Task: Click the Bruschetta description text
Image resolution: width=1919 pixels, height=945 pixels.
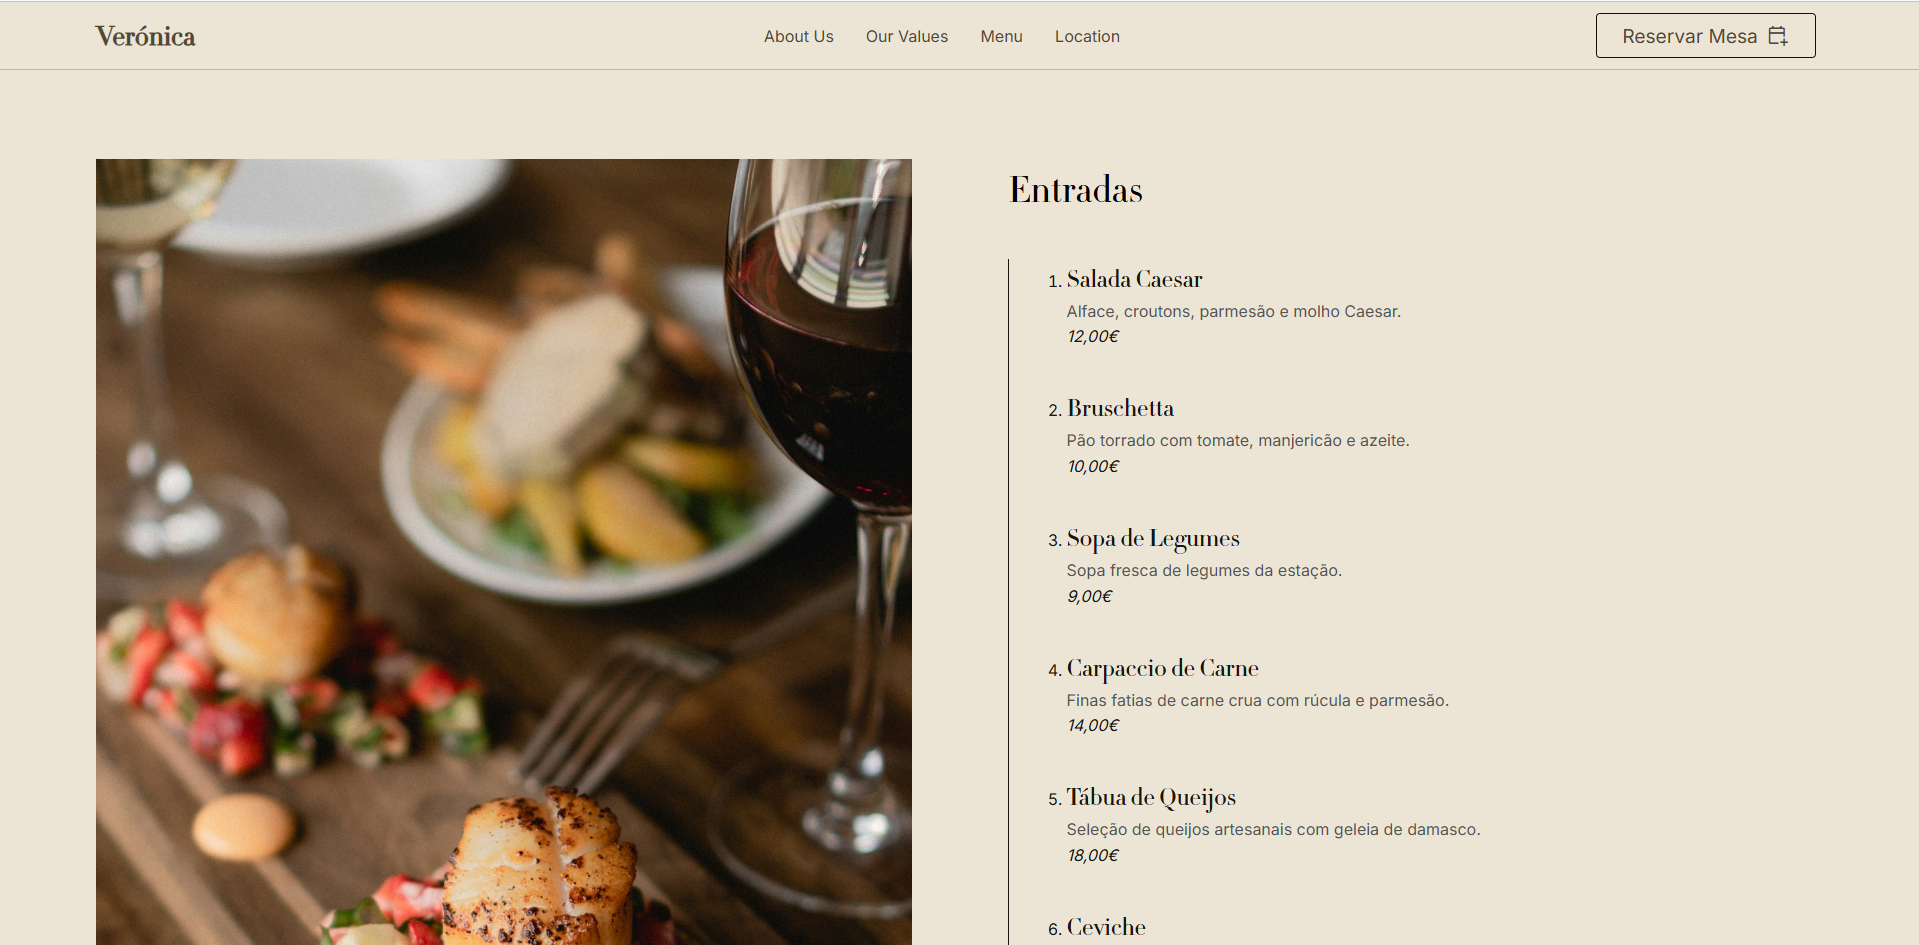Action: (x=1238, y=441)
